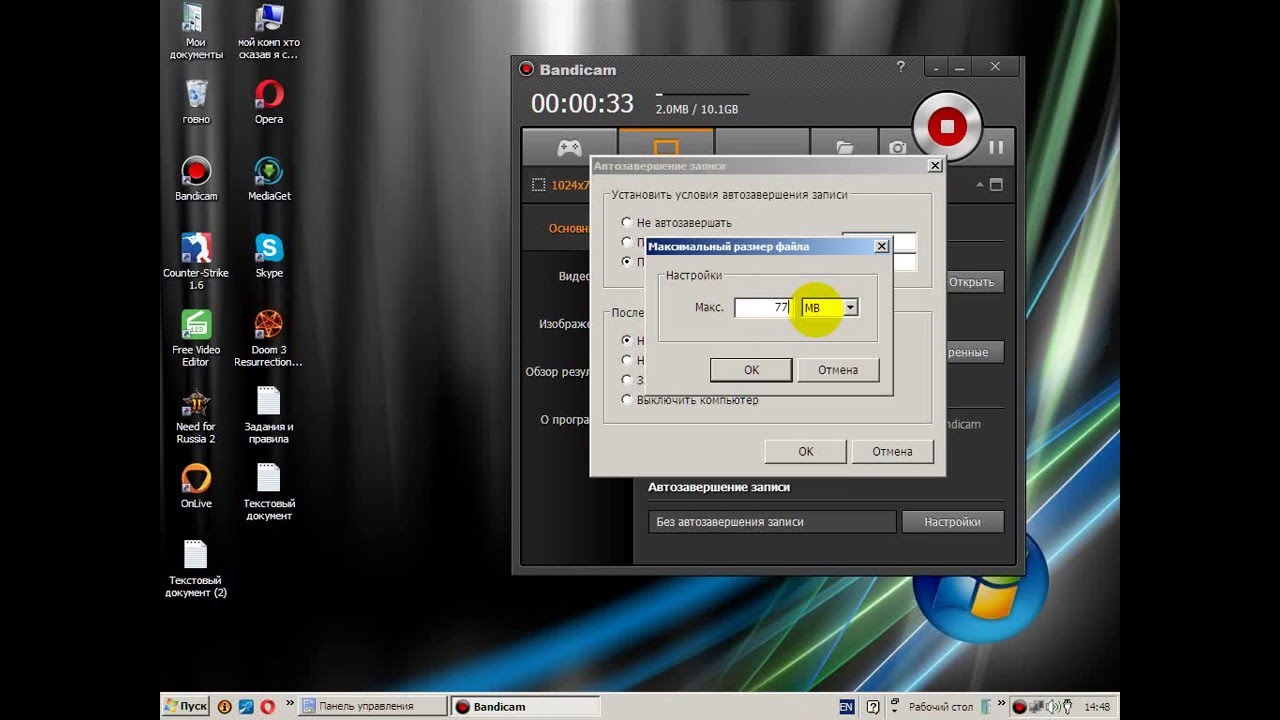Open the output folder icon tab
Screen dimensions: 1280x720
pyautogui.click(x=842, y=148)
